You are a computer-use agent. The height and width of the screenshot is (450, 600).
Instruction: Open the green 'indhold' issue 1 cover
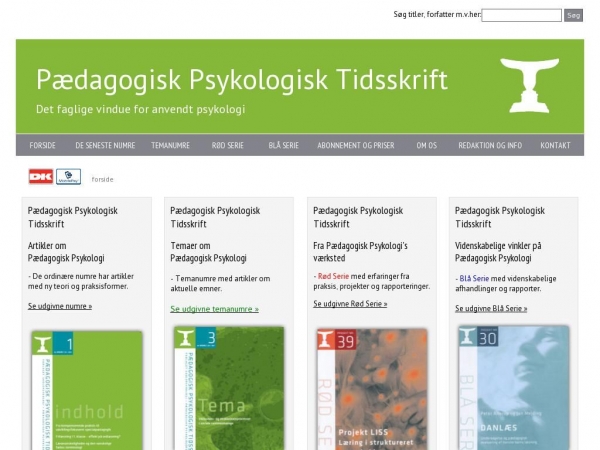[x=87, y=390]
